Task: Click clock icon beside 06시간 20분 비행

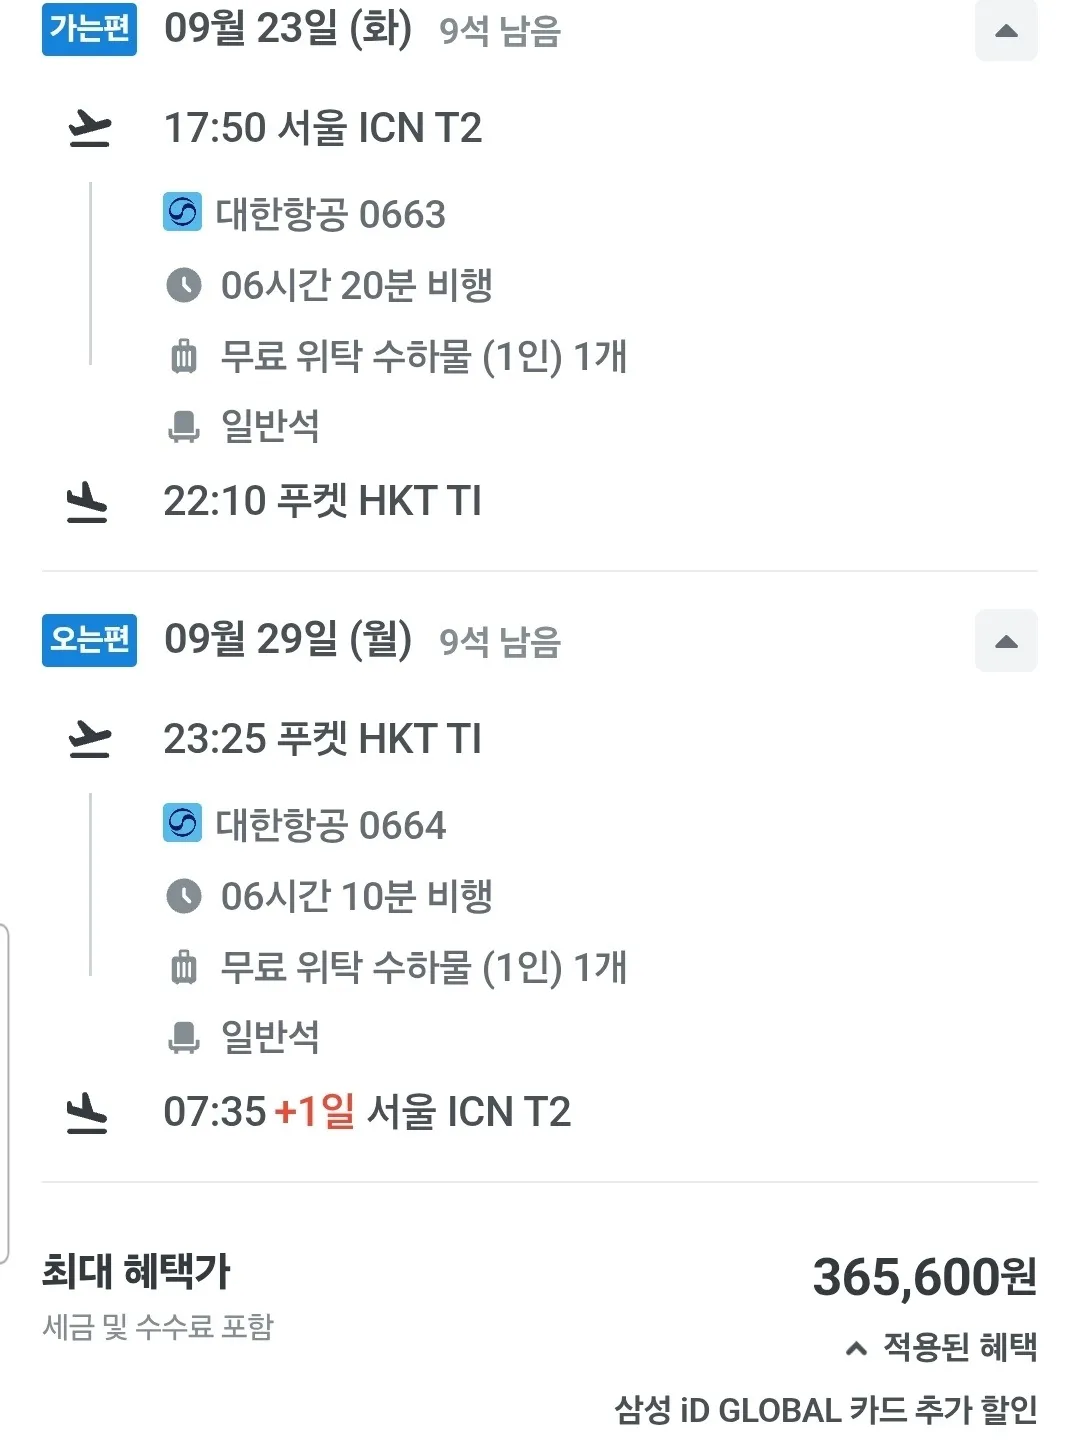Action: [184, 285]
